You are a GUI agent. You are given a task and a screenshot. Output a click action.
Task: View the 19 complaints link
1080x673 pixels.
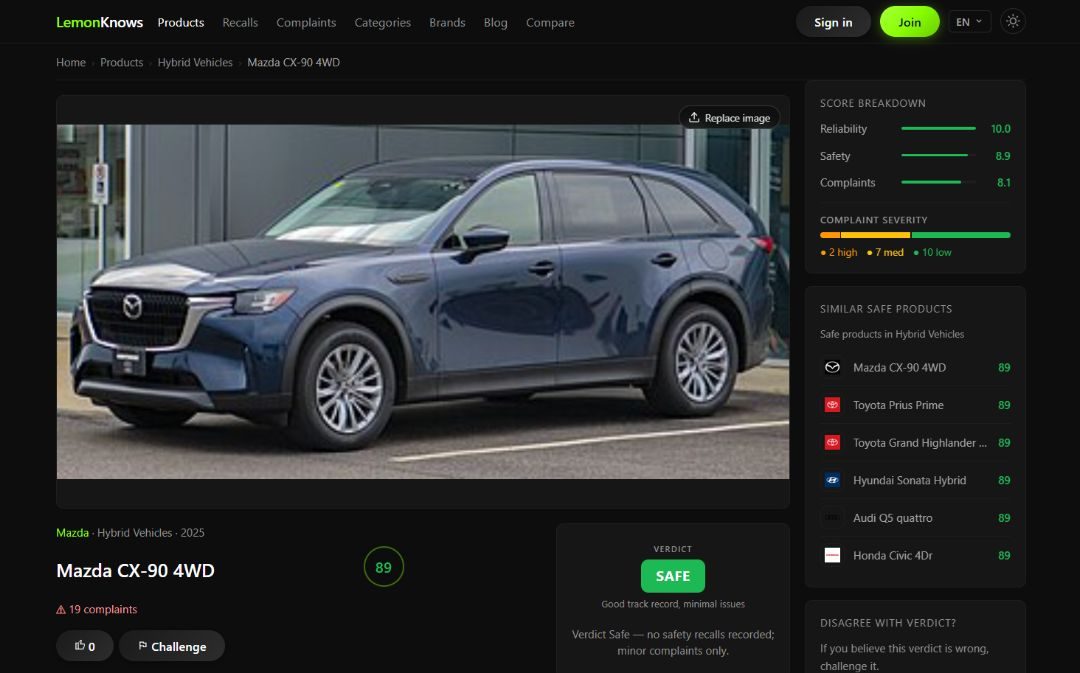click(103, 609)
